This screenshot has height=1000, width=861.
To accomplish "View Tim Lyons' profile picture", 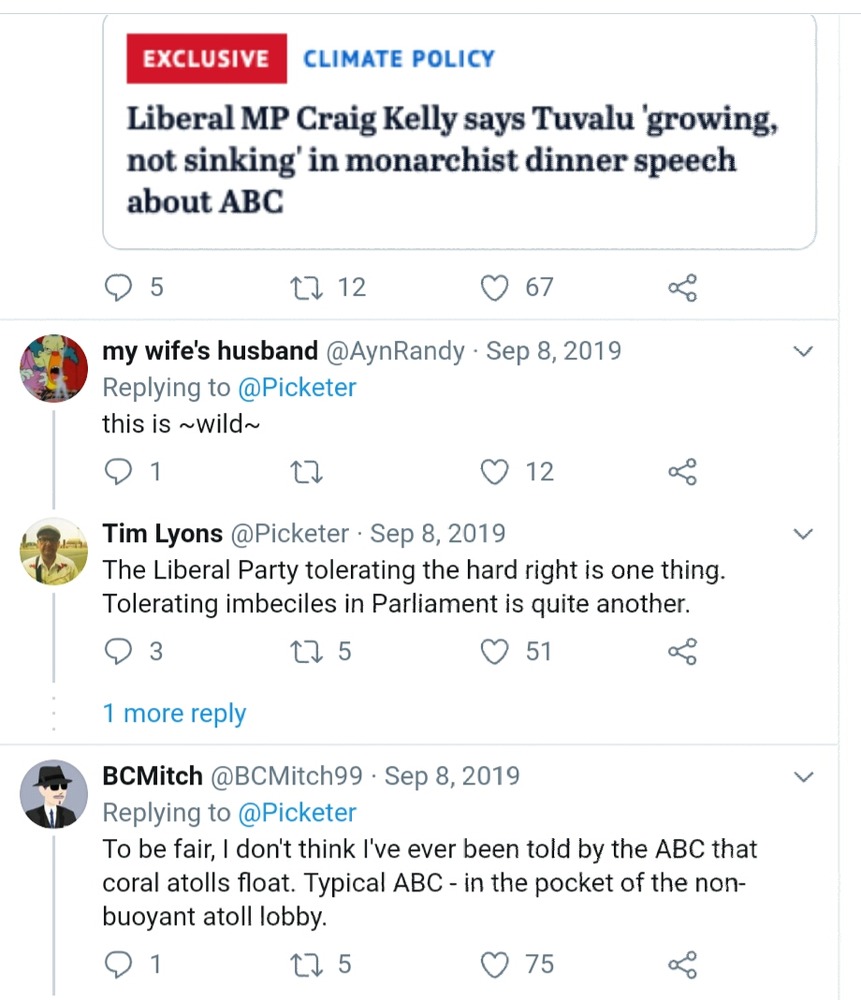I will pos(54,551).
